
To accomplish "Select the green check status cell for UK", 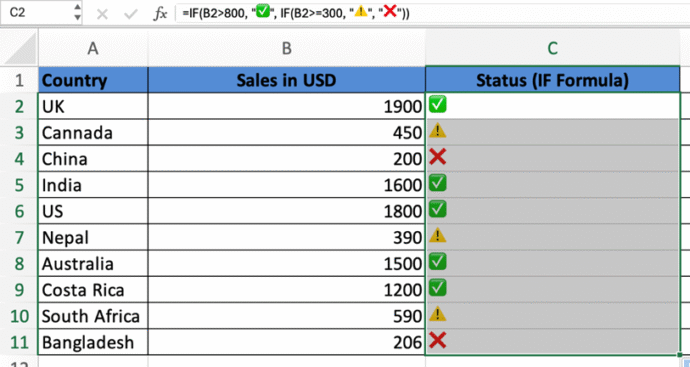I will pyautogui.click(x=552, y=106).
